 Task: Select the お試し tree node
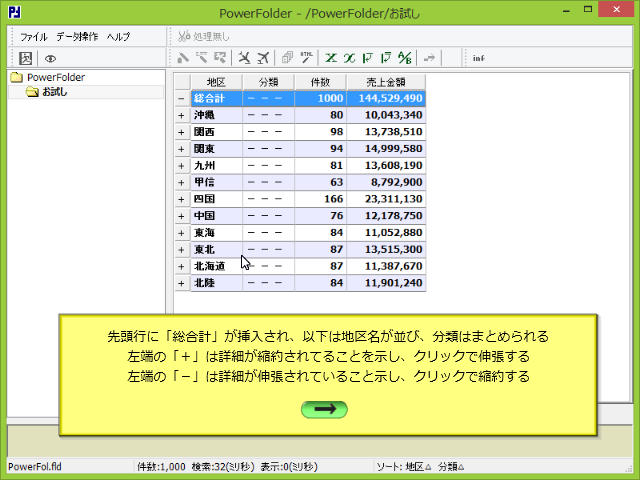pyautogui.click(x=55, y=92)
